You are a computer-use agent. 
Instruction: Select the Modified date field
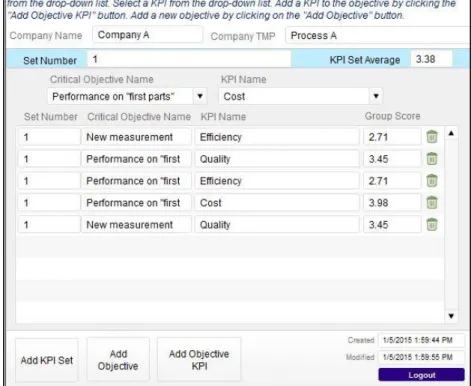(421, 357)
